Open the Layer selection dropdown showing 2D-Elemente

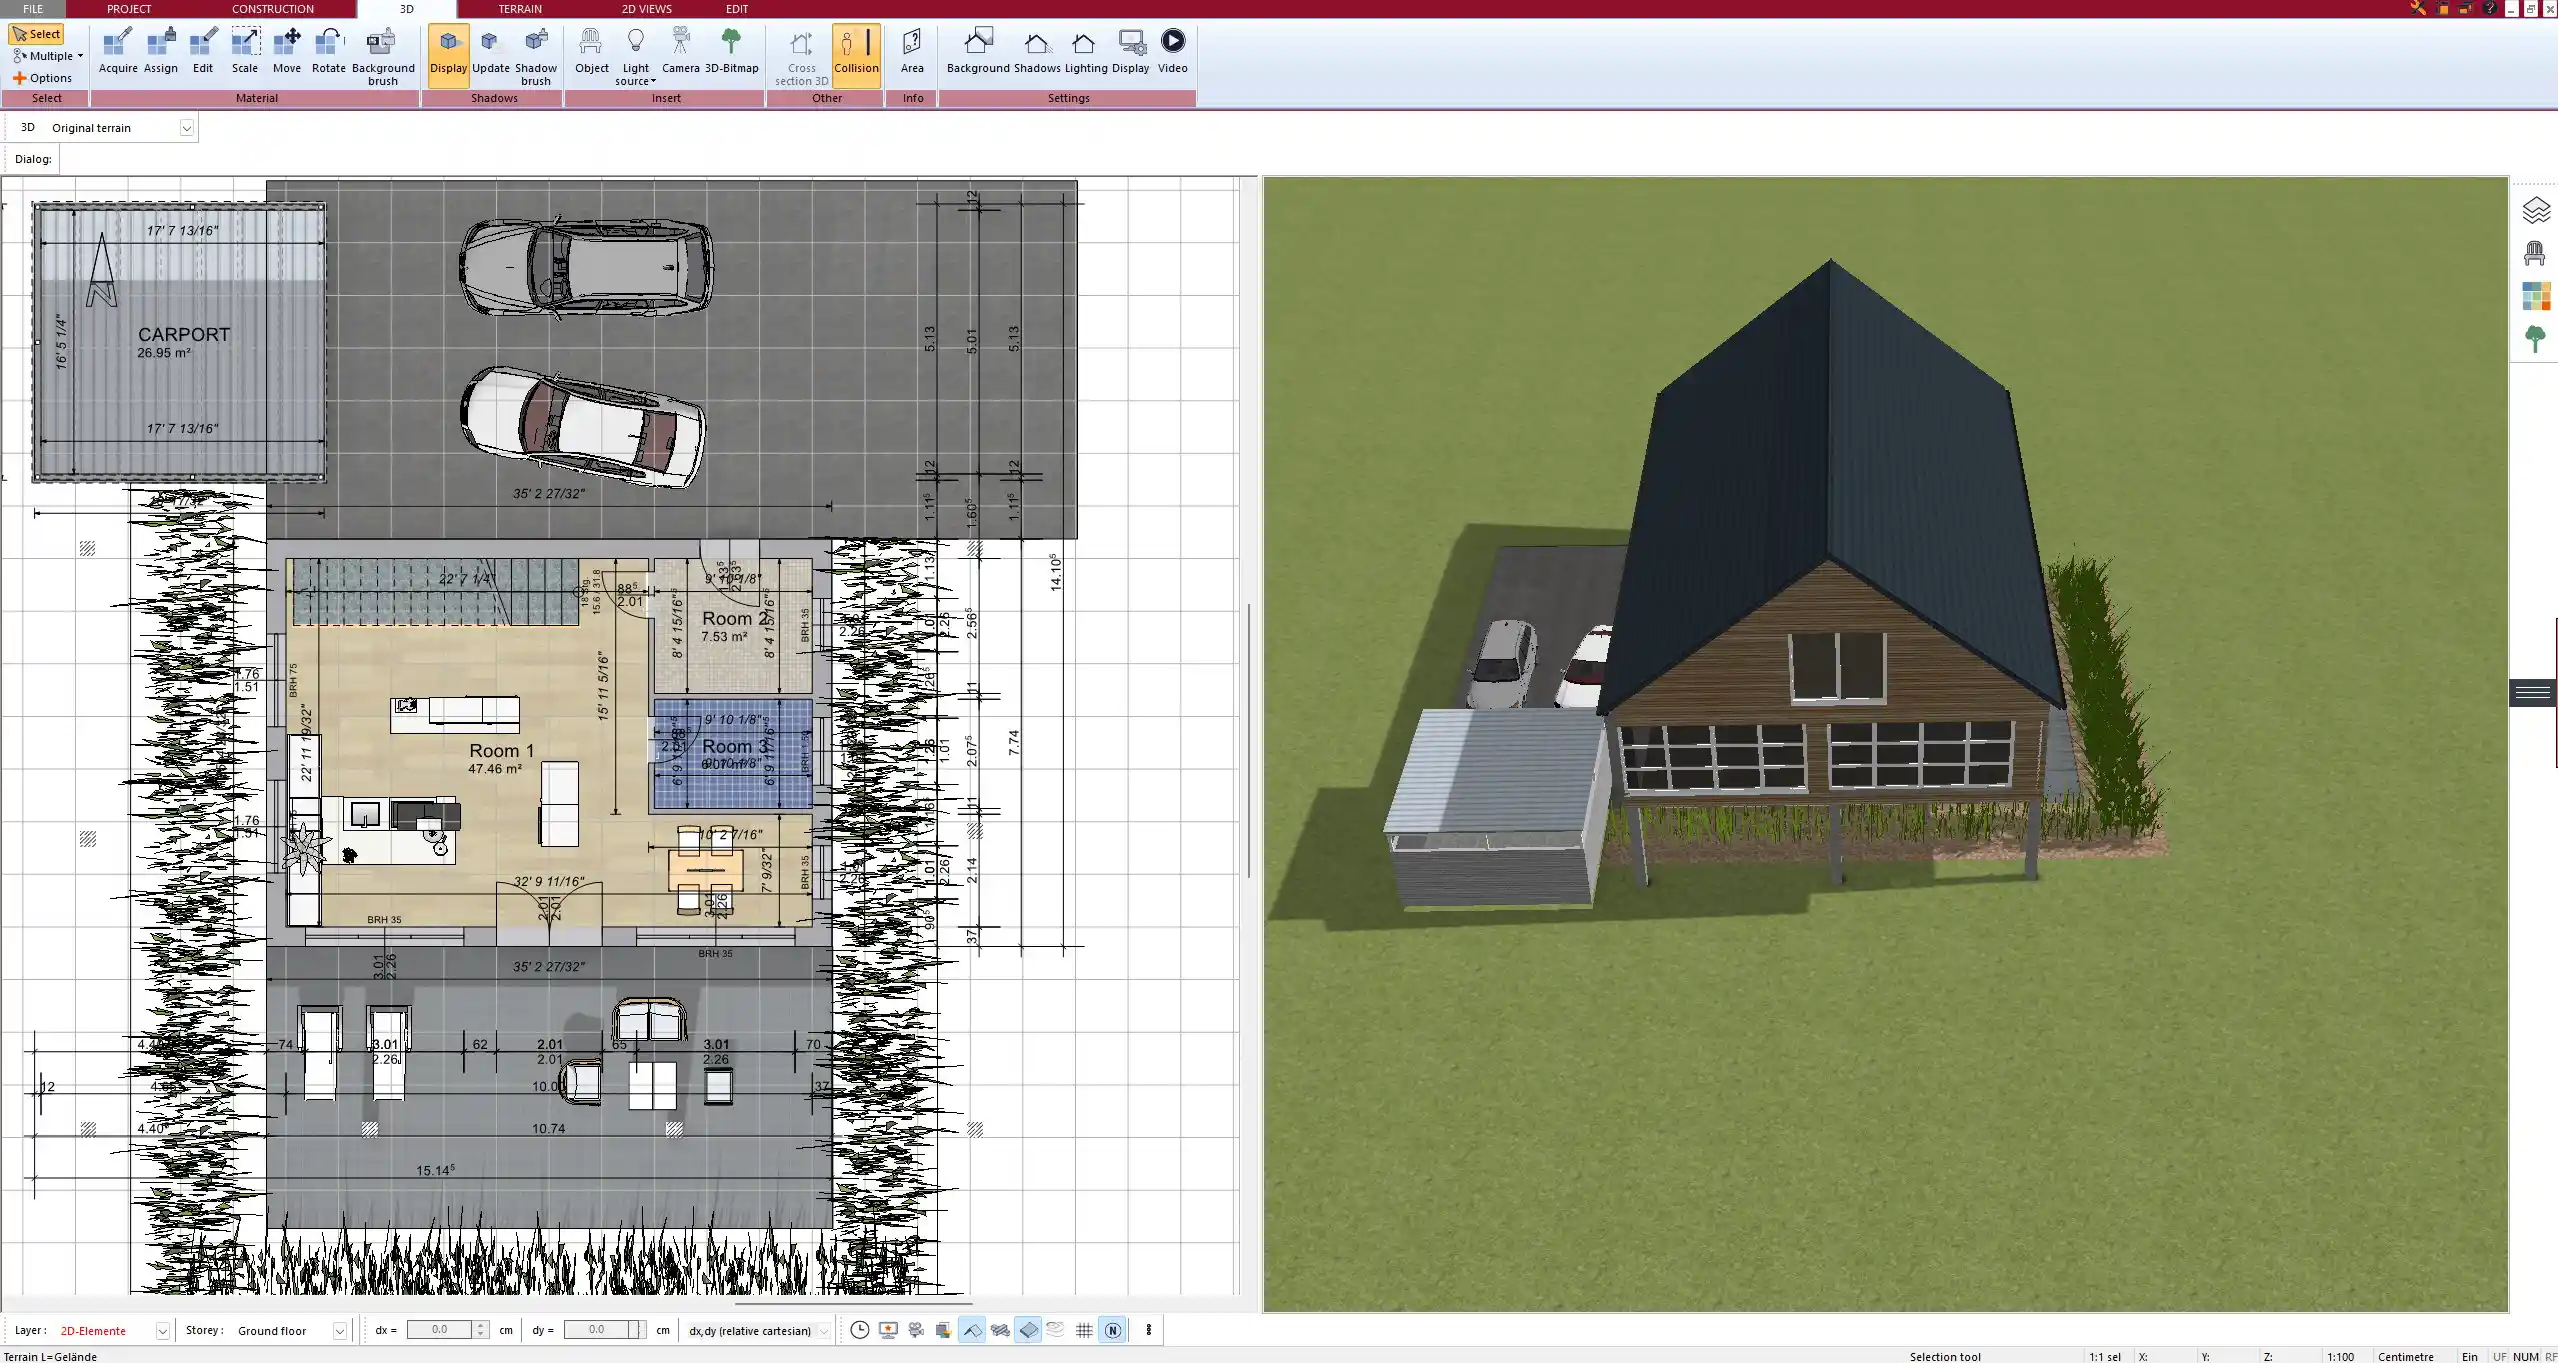coord(162,1330)
